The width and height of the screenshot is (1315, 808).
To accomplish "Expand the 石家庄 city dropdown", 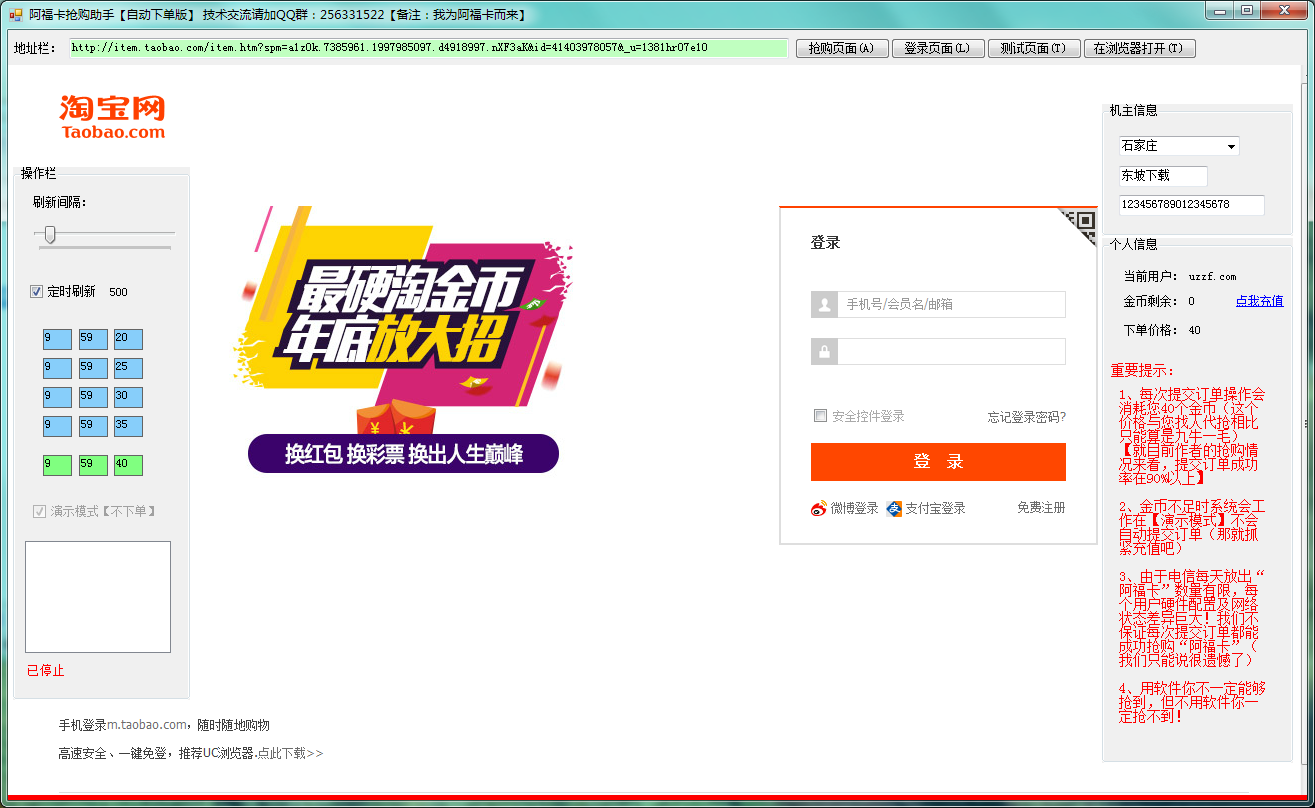I will (1231, 146).
